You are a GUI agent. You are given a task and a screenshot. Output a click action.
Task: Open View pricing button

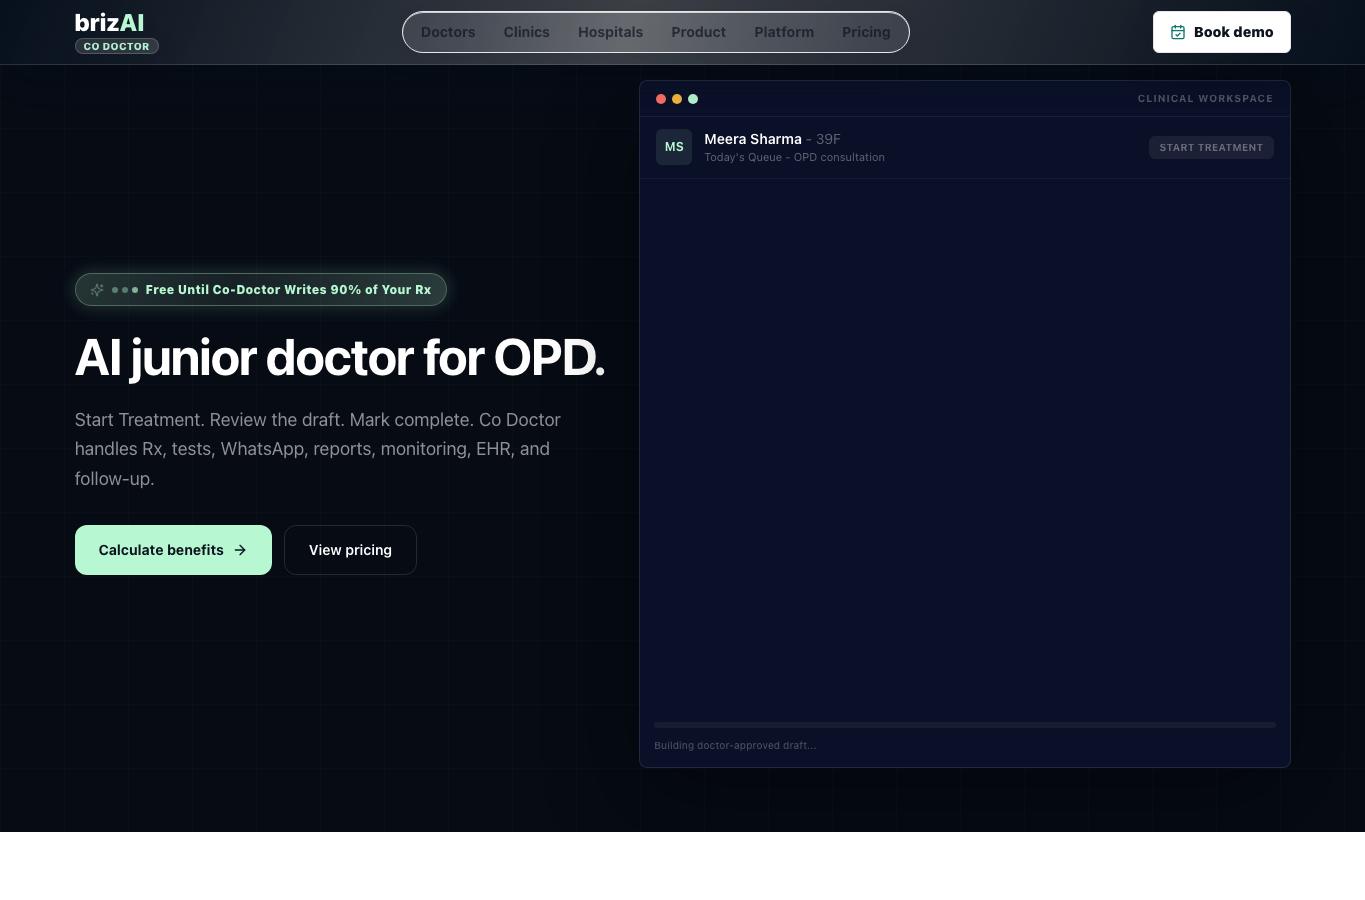point(350,550)
